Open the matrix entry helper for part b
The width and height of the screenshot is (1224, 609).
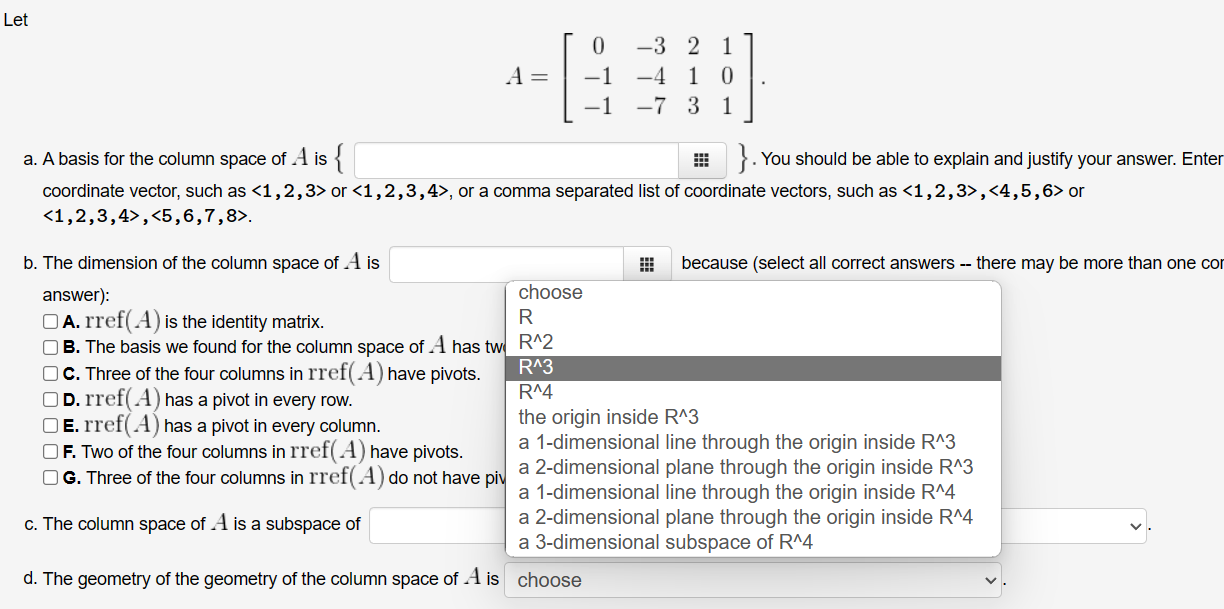(647, 263)
